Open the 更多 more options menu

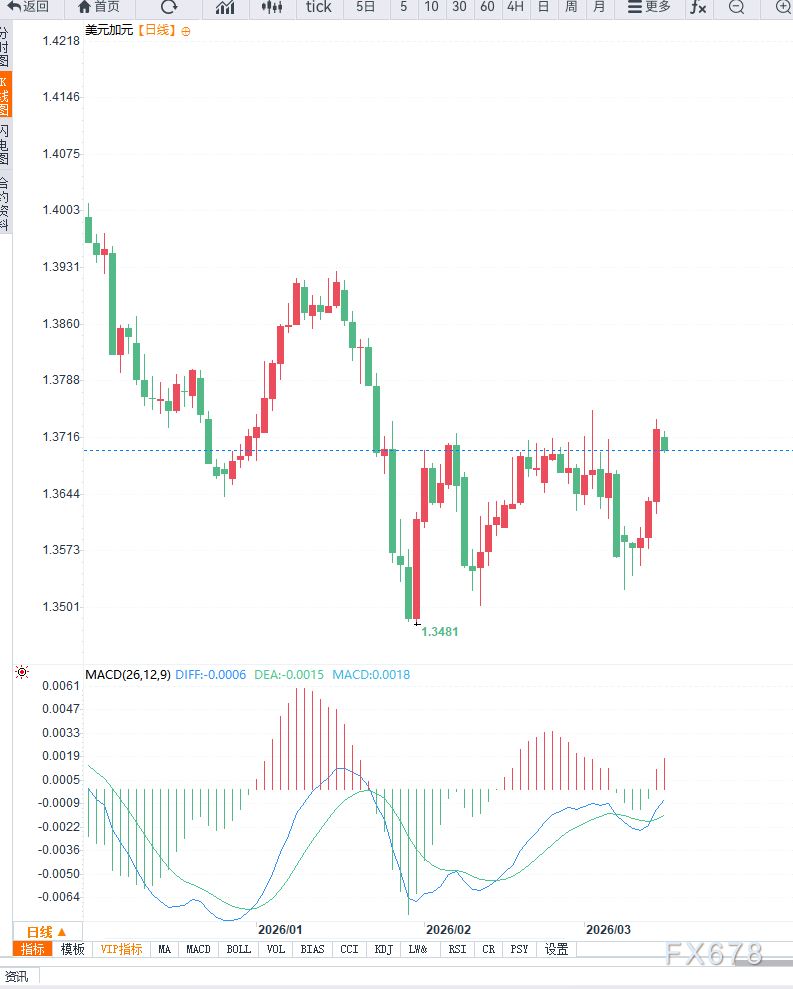649,7
